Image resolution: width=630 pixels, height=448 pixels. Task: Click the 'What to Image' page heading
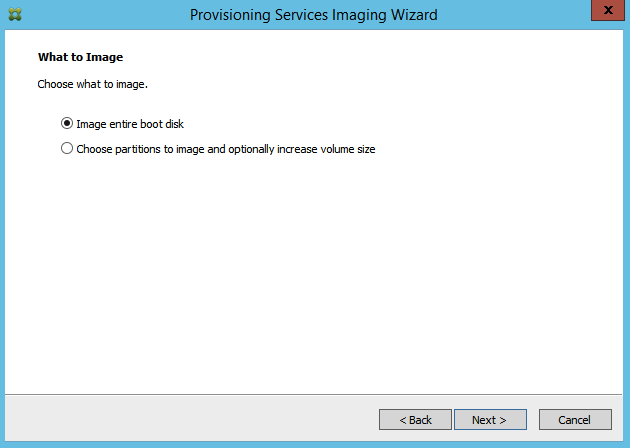[80, 57]
